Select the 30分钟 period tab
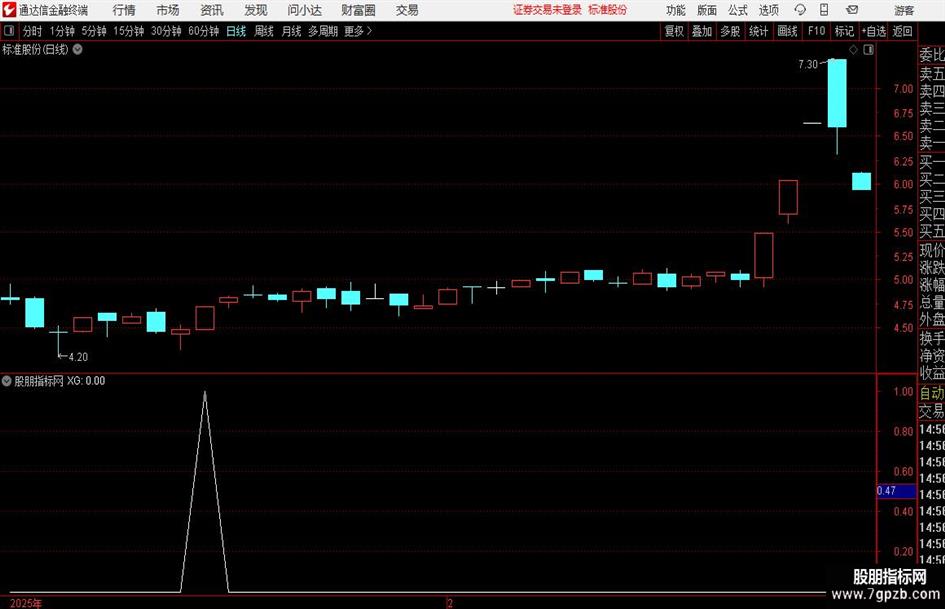 [x=166, y=31]
